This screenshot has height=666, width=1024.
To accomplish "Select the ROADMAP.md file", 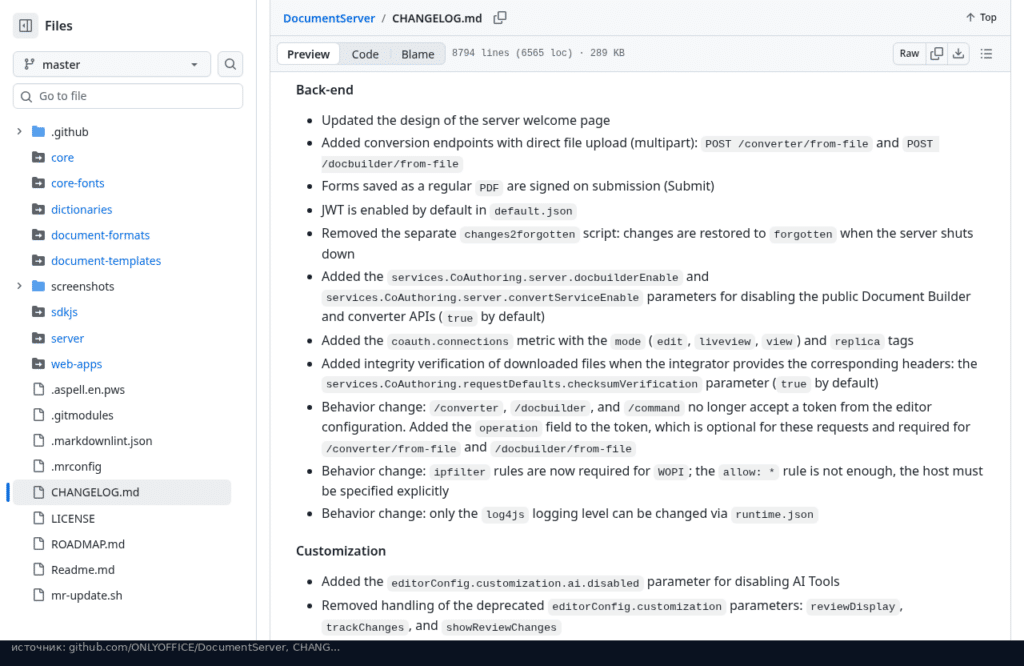I will [x=88, y=544].
